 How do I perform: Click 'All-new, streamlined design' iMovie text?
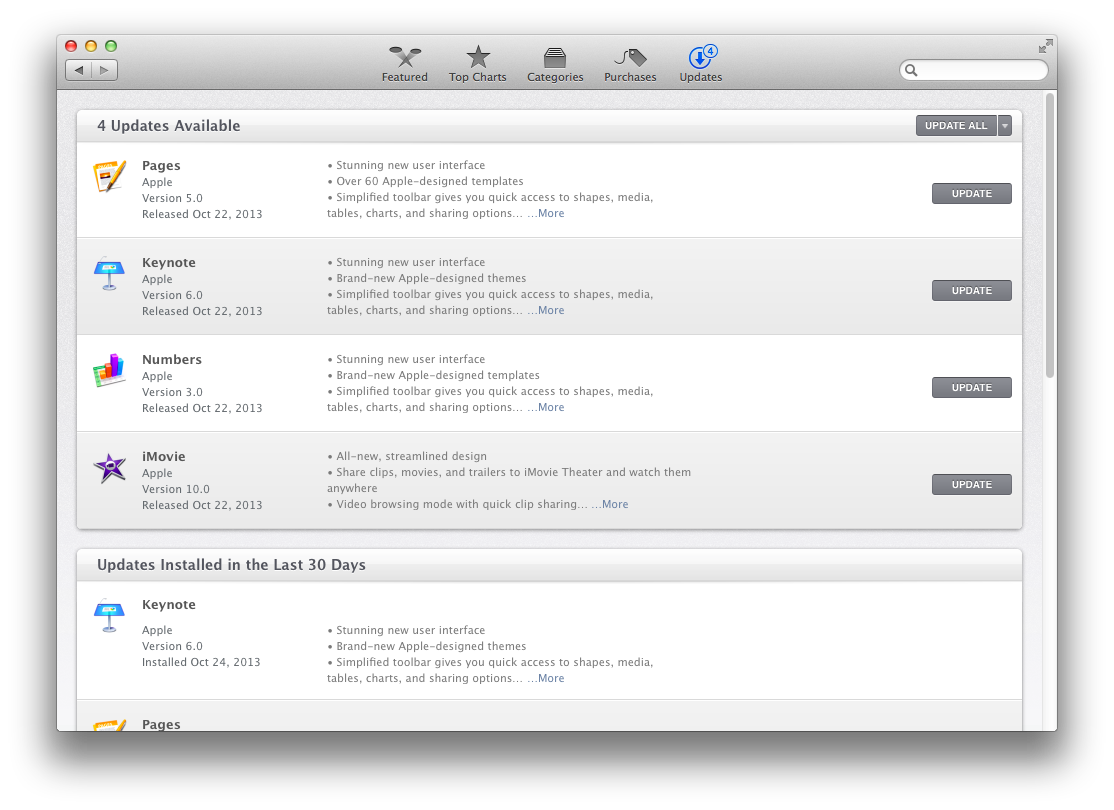pyautogui.click(x=411, y=456)
